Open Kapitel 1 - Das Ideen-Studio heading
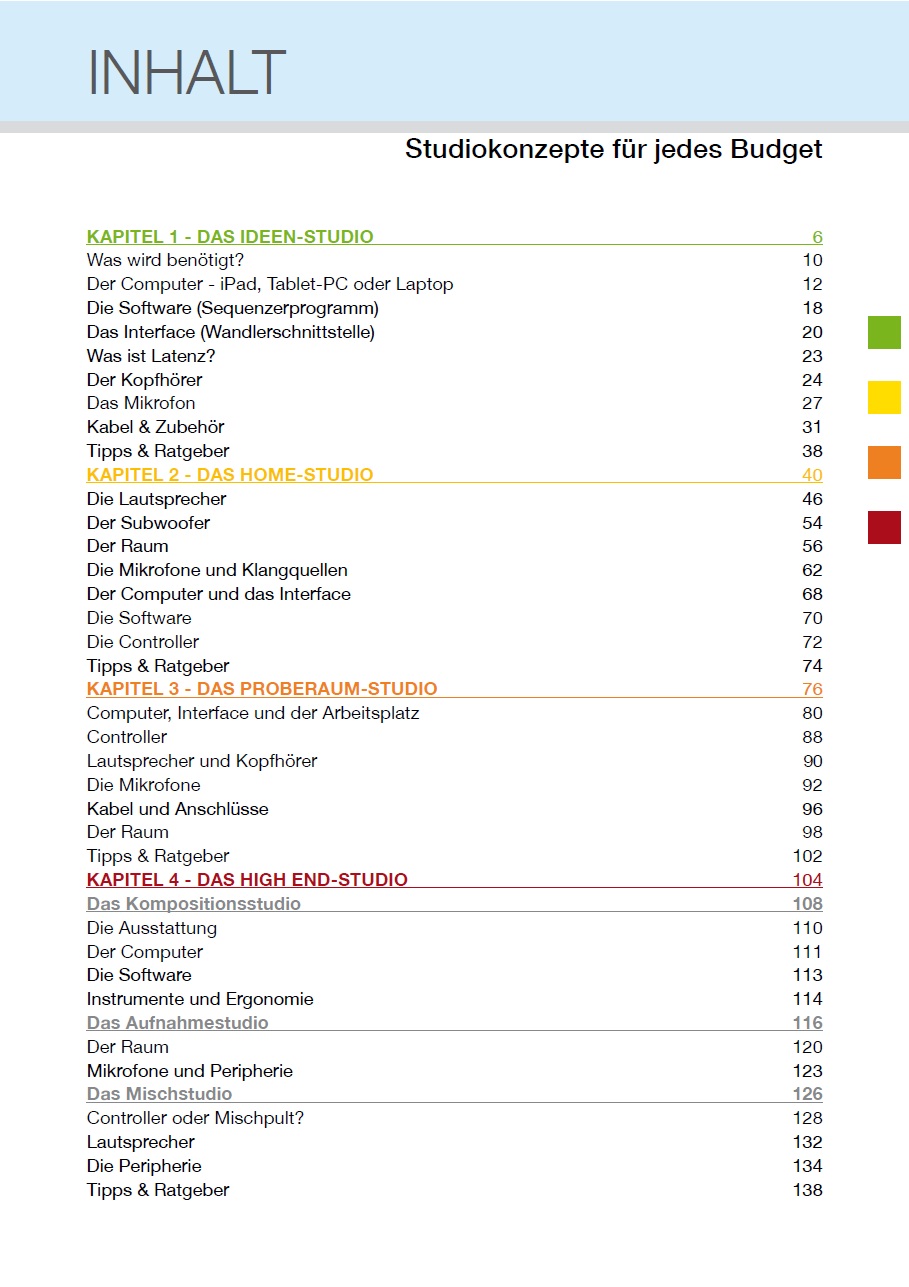Viewport: 909px width, 1287px height. point(230,237)
